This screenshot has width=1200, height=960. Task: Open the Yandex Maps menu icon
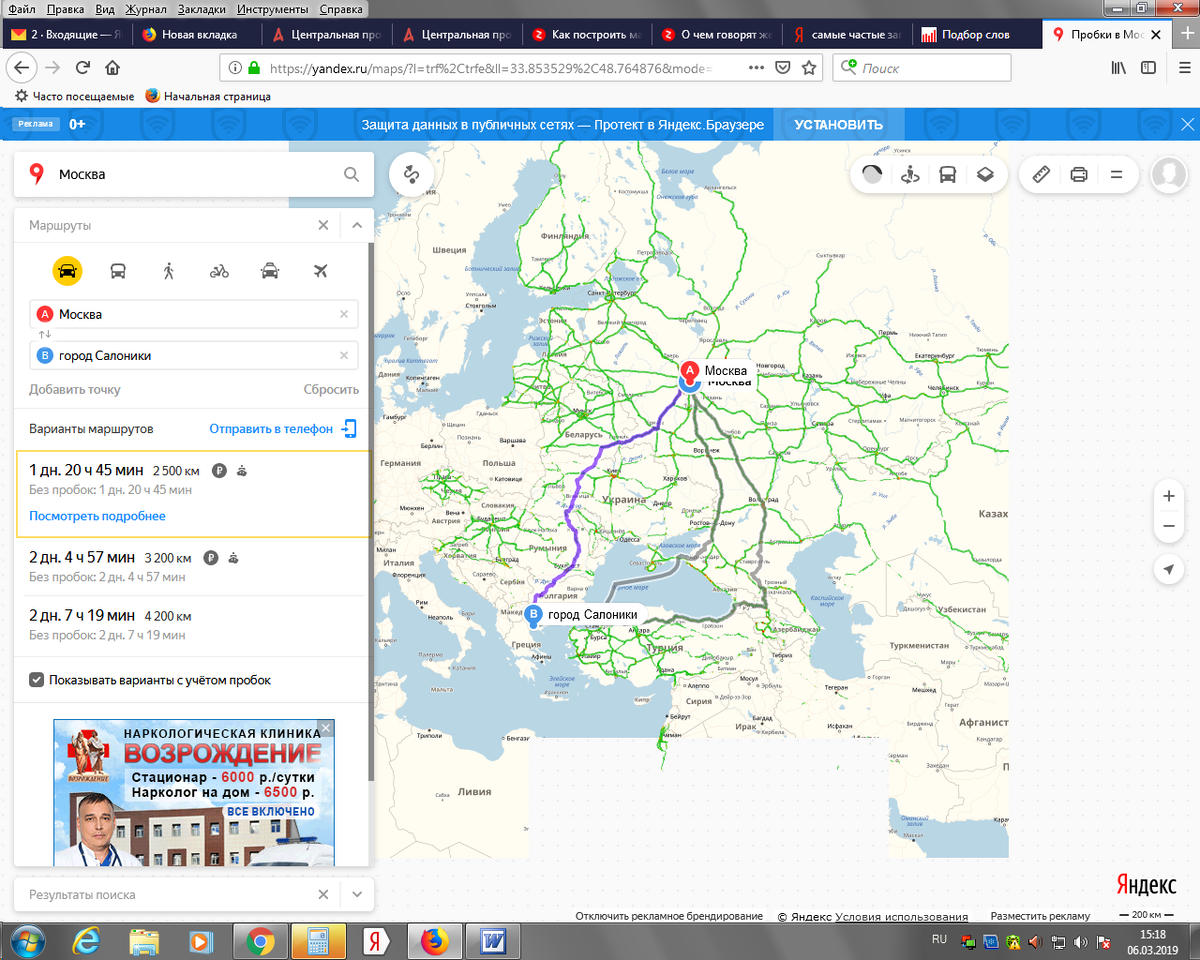[x=1117, y=174]
